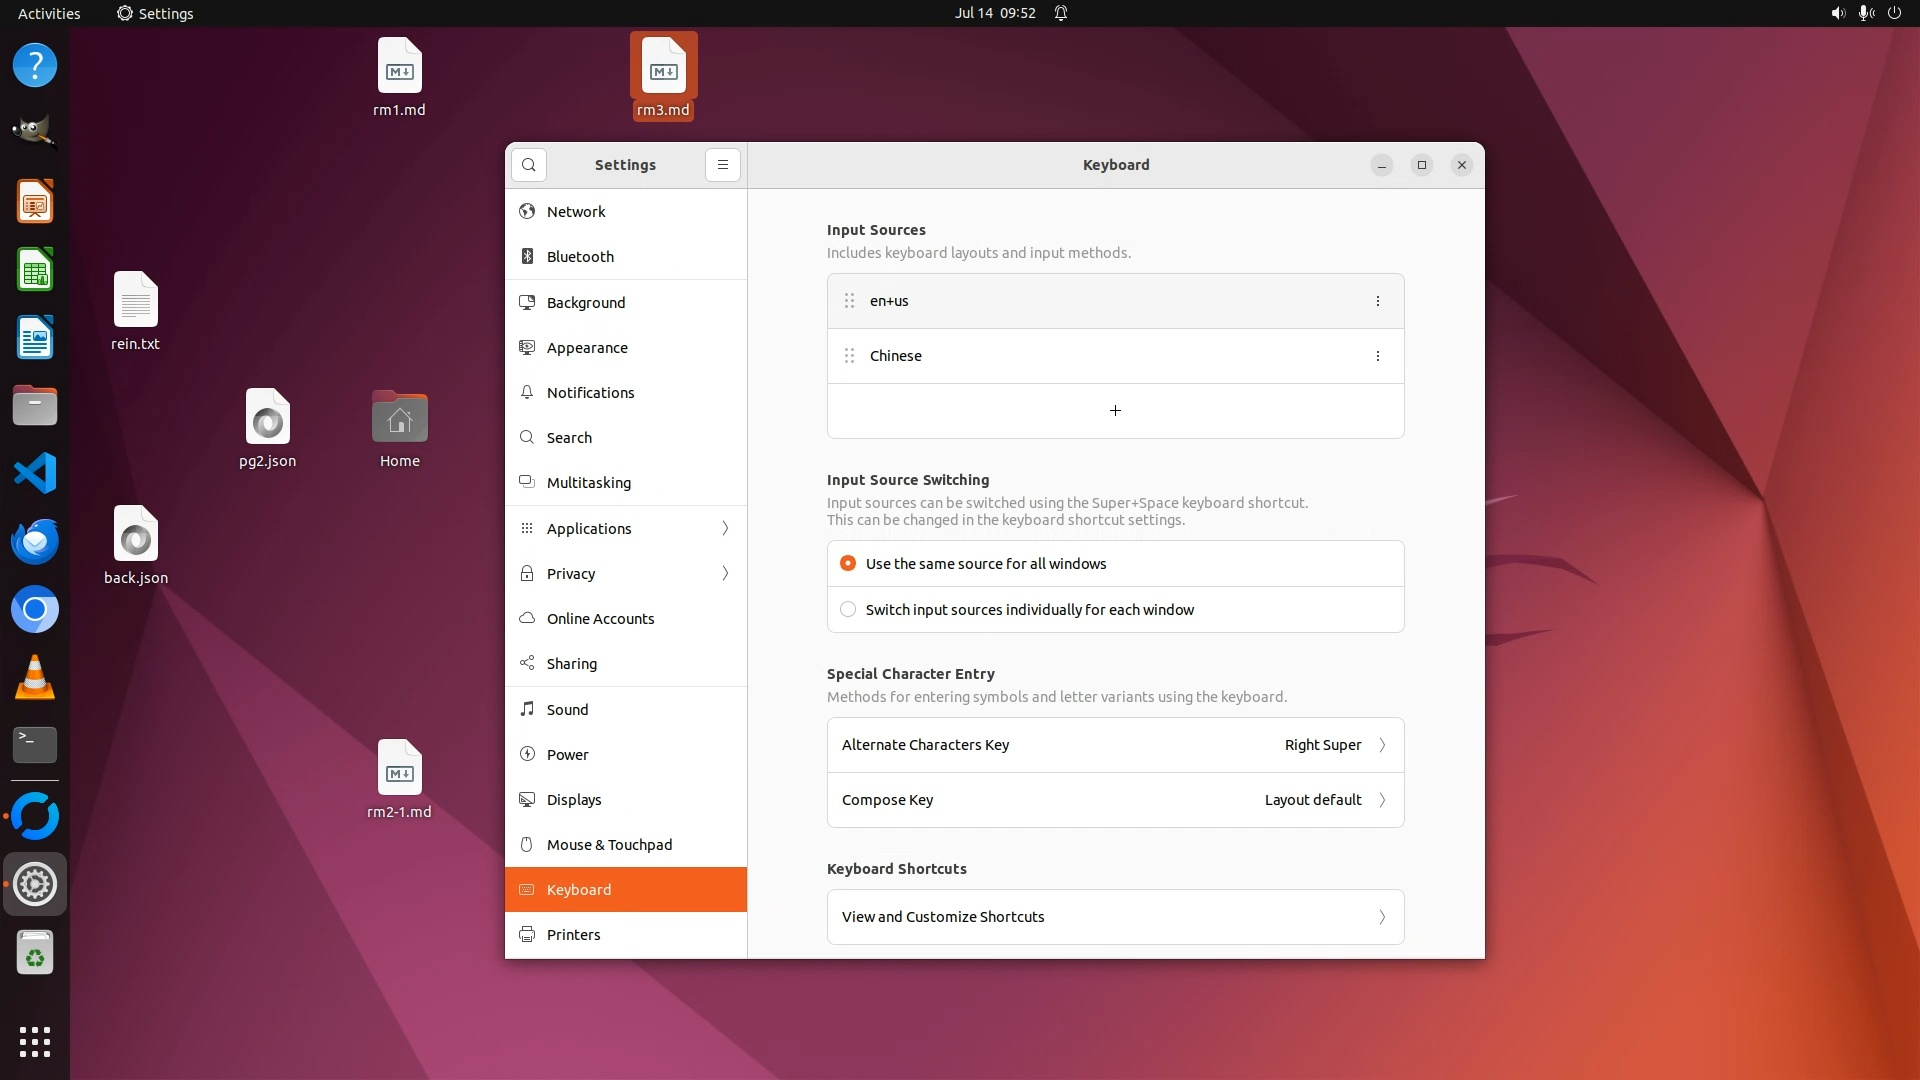The width and height of the screenshot is (1920, 1080).
Task: Go to Mouse & Touchpad settings
Action: tap(609, 845)
